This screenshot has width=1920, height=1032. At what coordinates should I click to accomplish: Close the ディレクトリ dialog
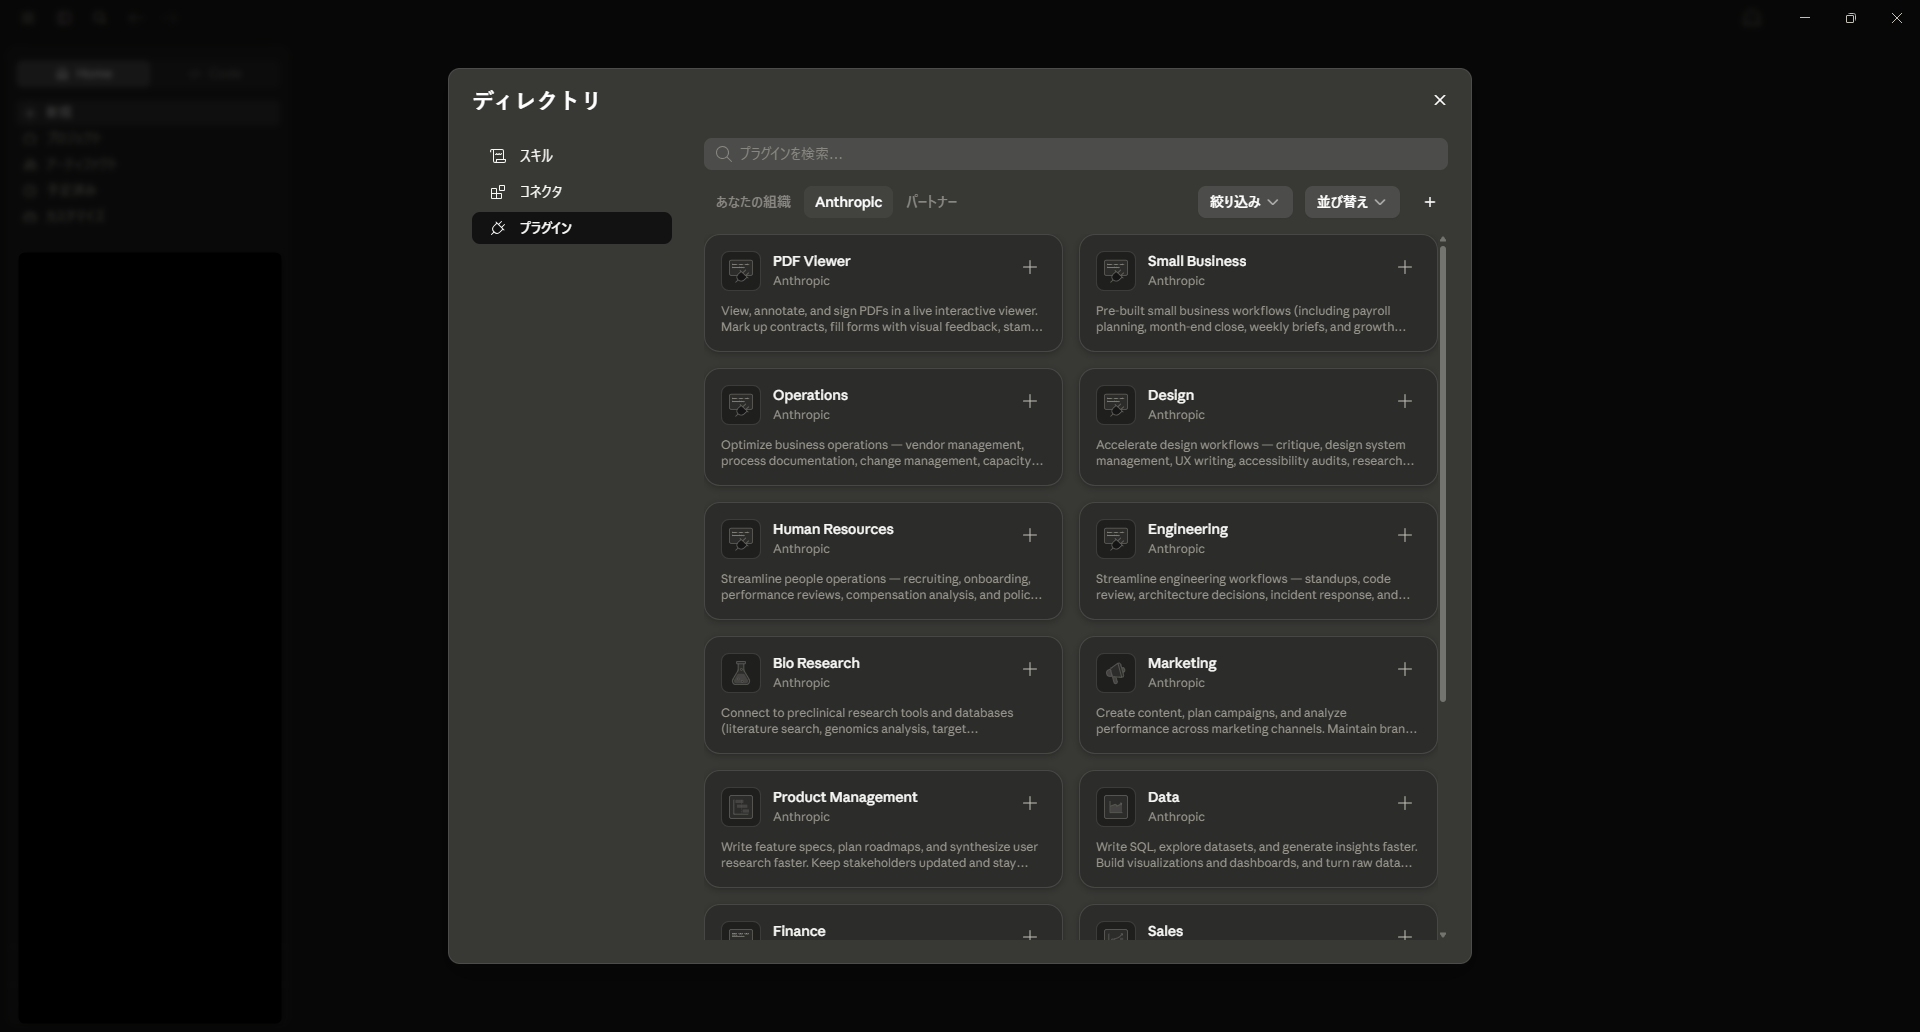click(1440, 100)
